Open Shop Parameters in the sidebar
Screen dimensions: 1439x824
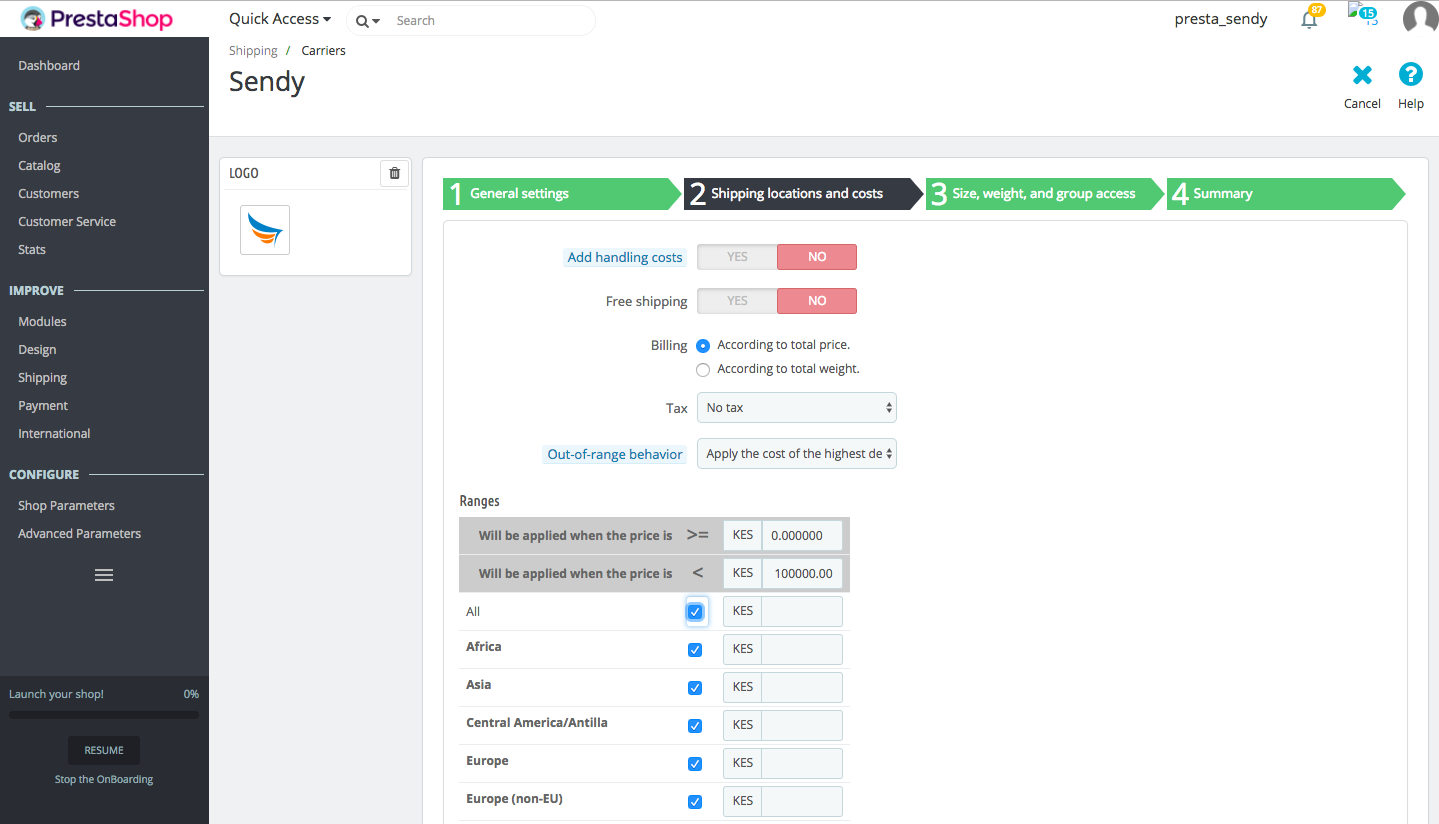coord(66,506)
